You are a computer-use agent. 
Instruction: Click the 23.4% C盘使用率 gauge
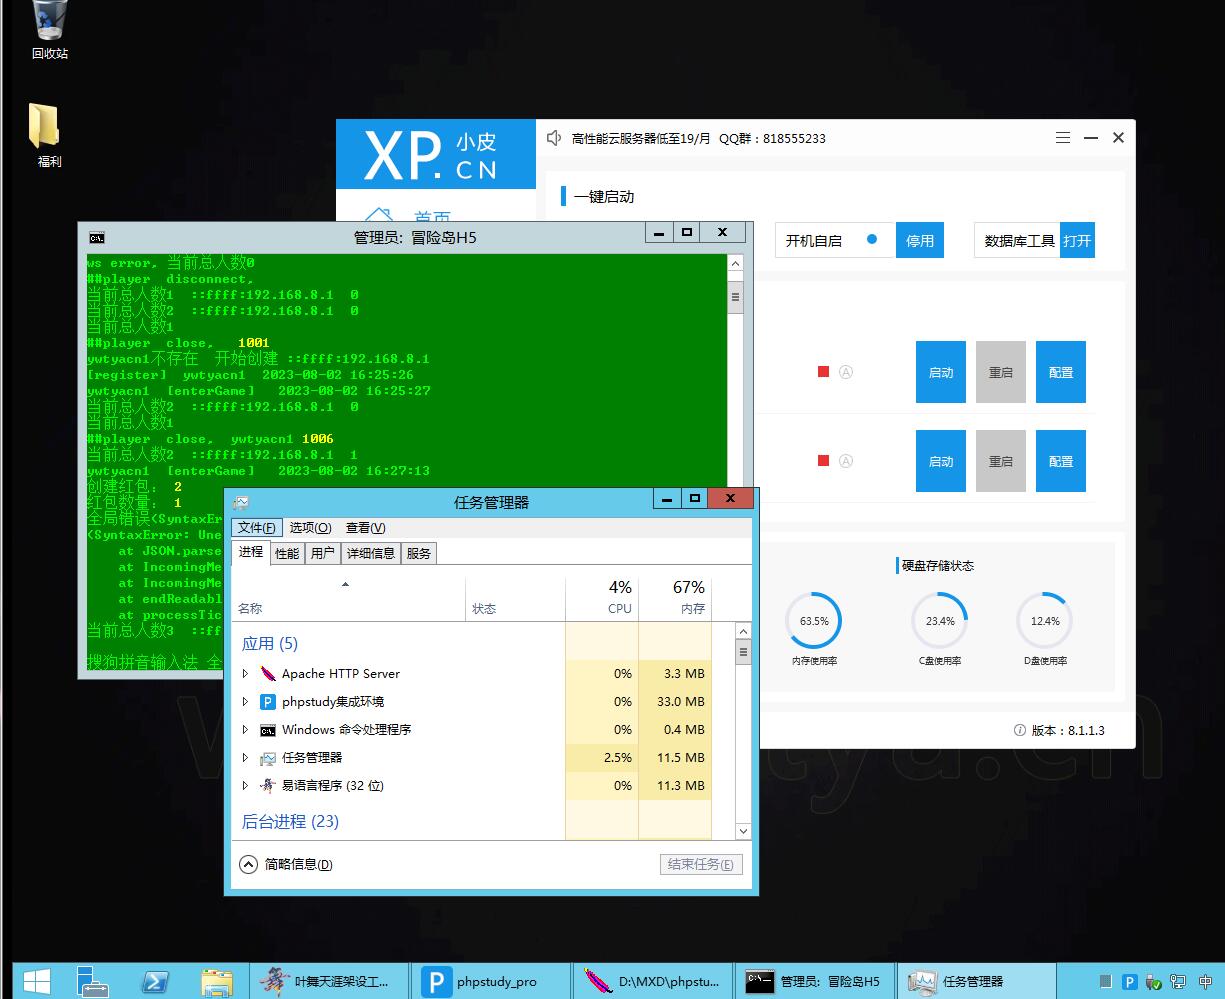click(940, 621)
